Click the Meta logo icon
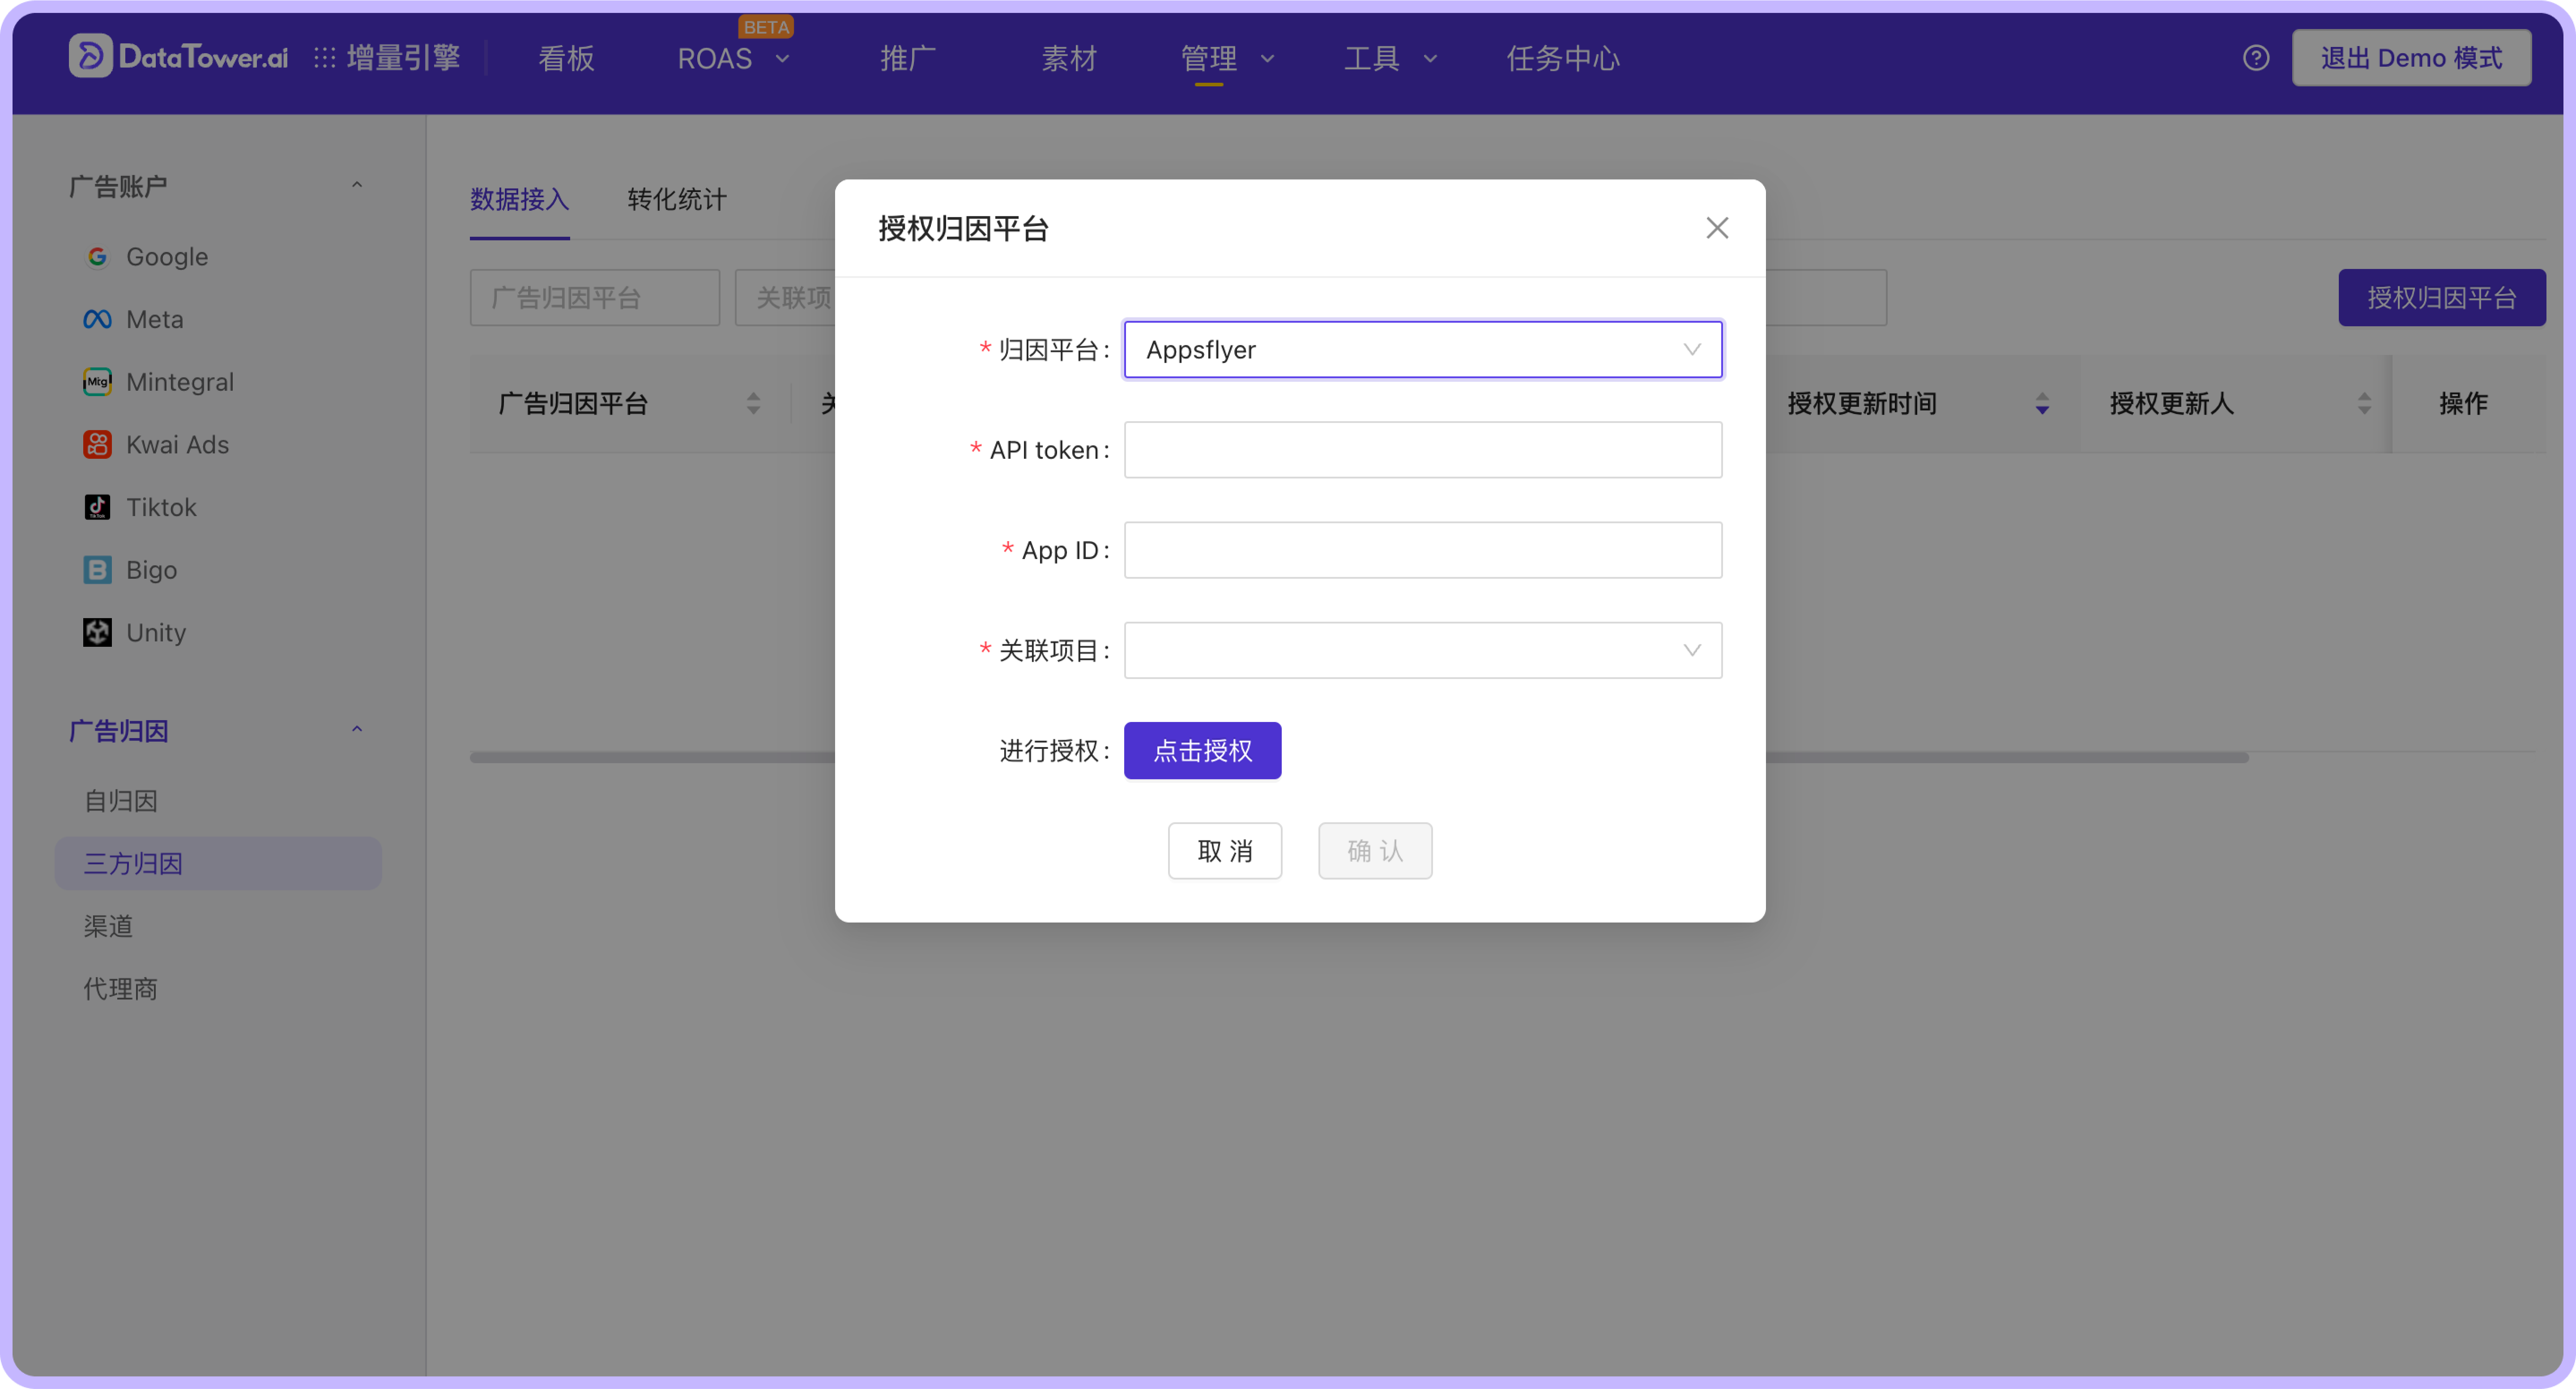The image size is (2576, 1389). click(x=97, y=320)
